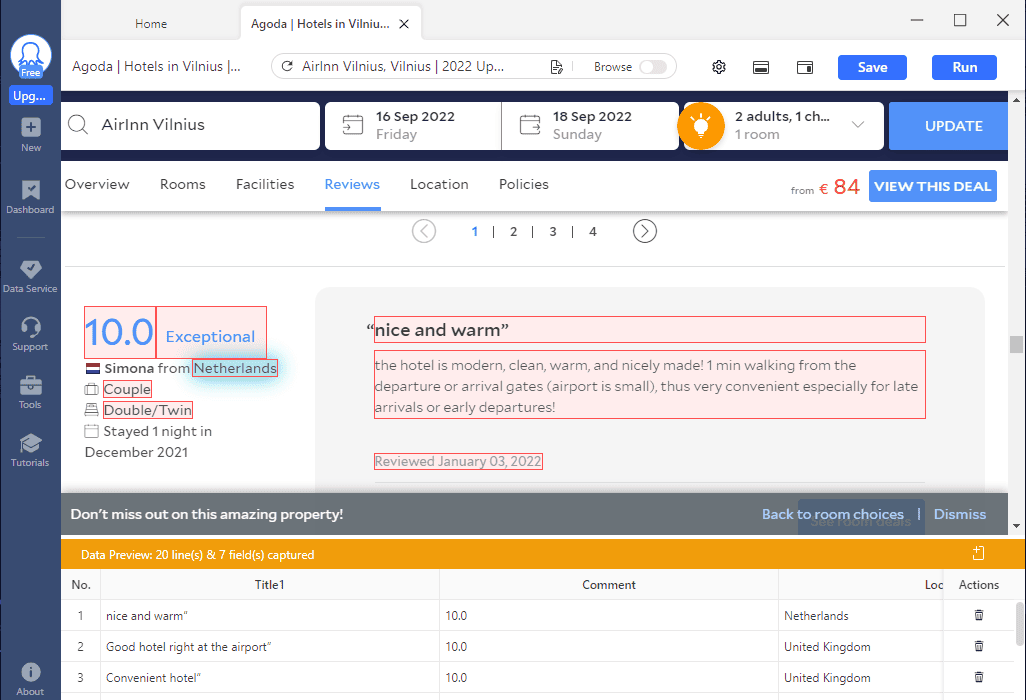The image size is (1026, 700).
Task: Click the horizontal panel layout icon
Action: pos(761,67)
